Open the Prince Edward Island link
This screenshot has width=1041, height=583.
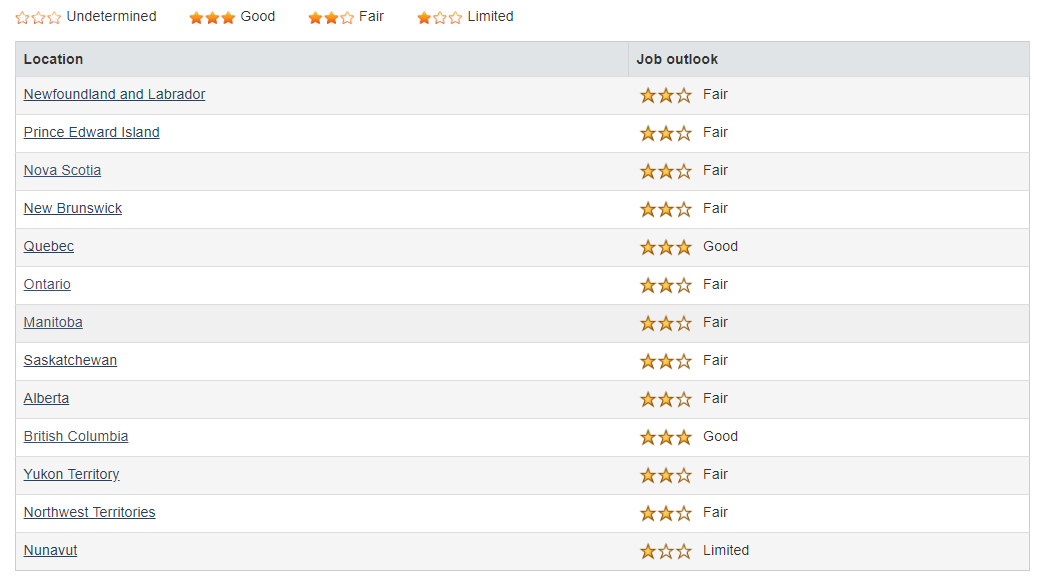click(92, 132)
